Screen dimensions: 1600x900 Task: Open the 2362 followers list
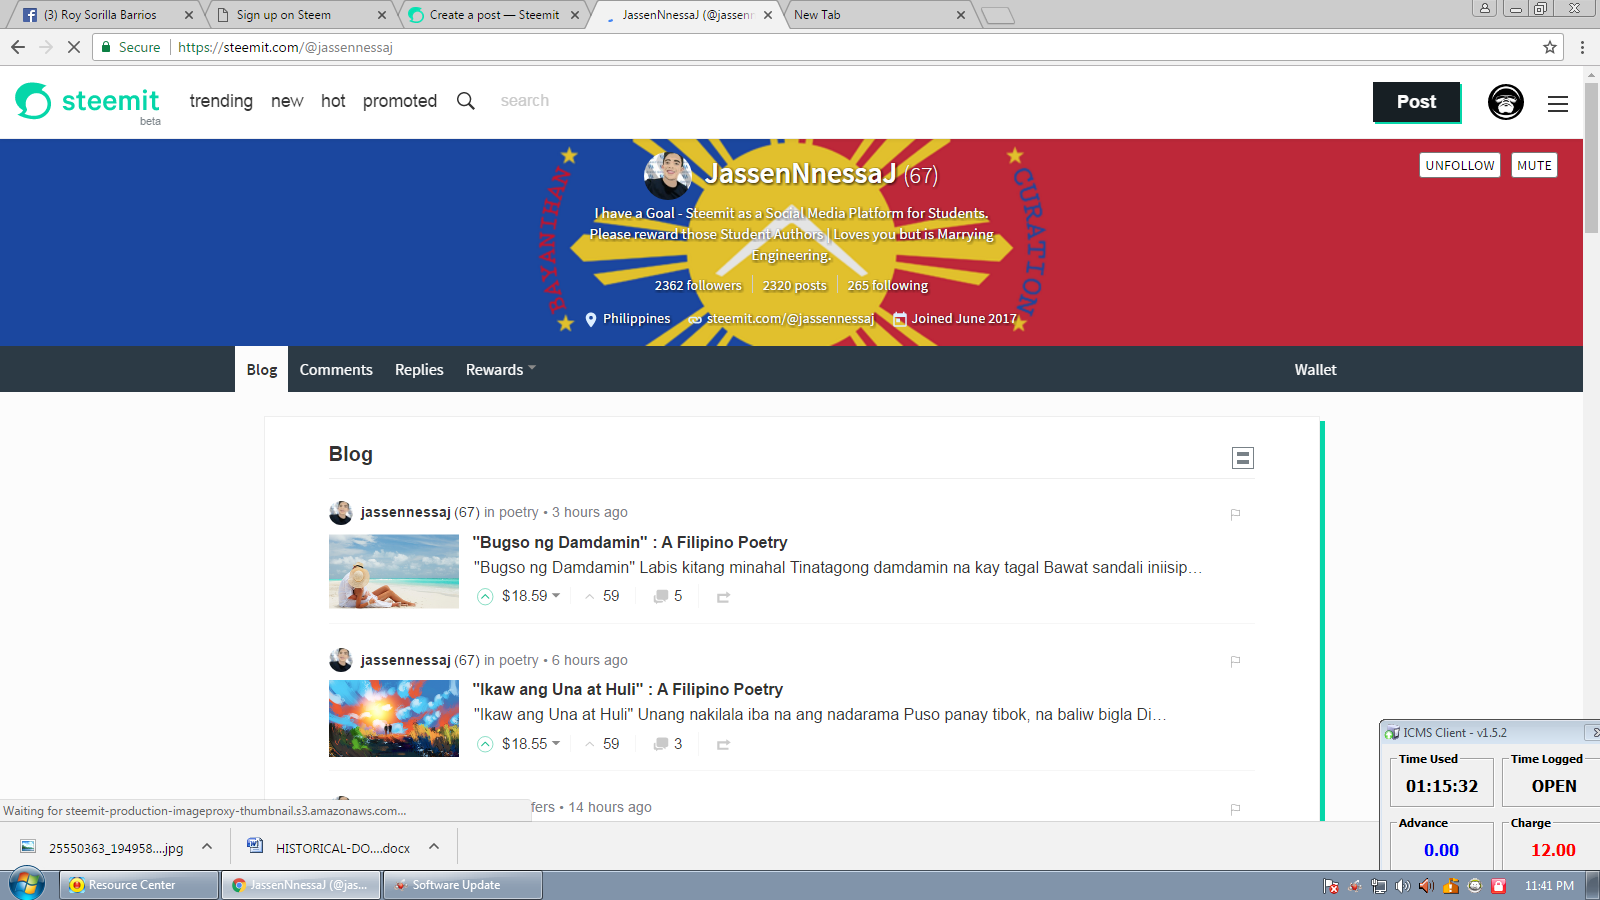tap(698, 286)
